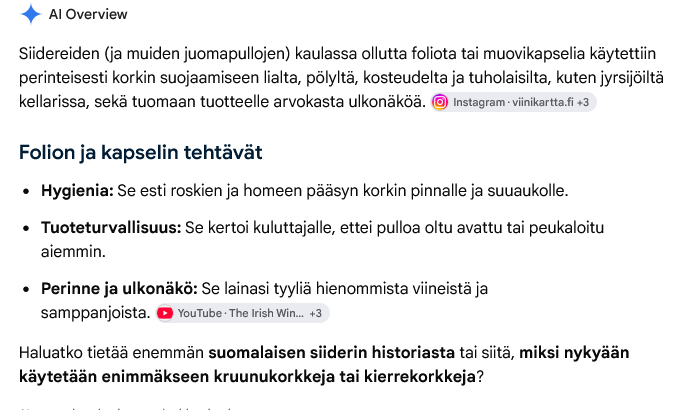
Task: Click the word samppanjoista in last bullet
Action: click(x=95, y=313)
